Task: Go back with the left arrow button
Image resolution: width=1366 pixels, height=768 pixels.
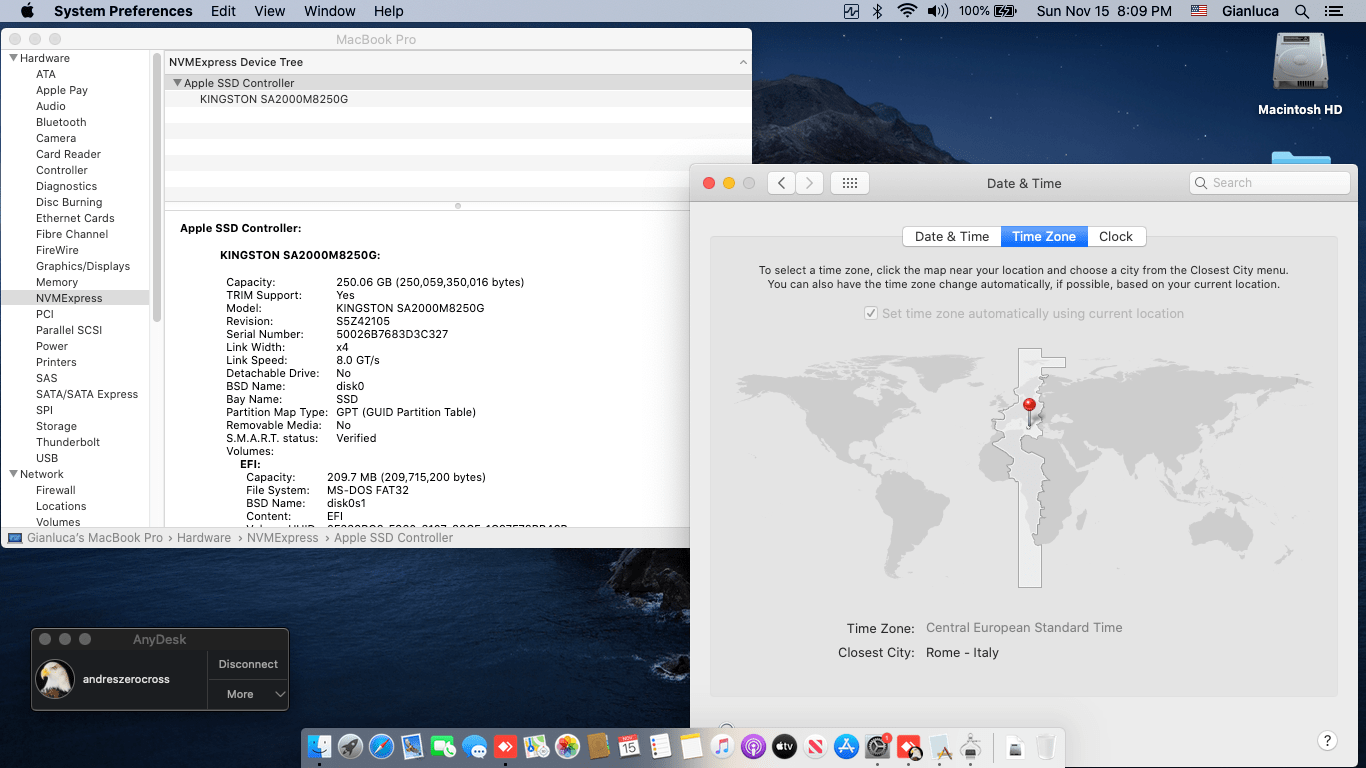Action: 782,183
